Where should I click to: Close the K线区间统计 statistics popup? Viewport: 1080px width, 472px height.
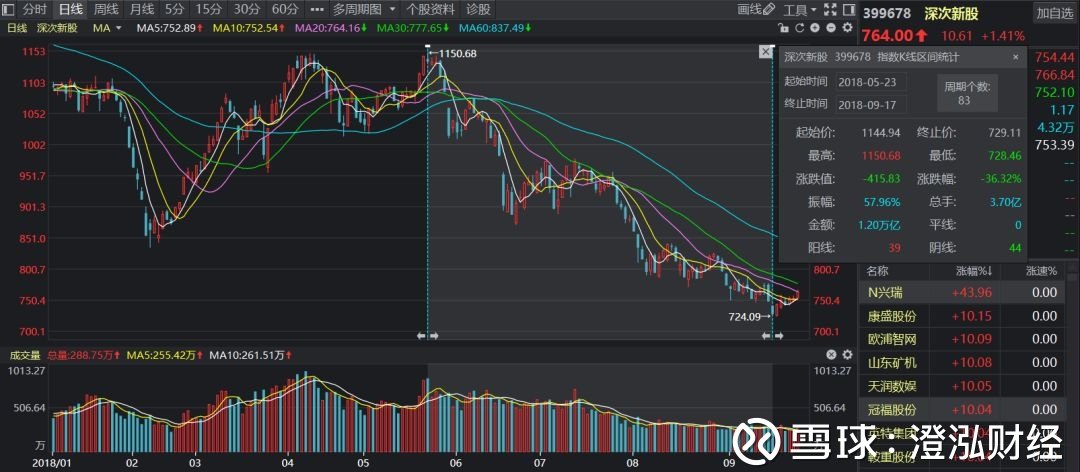1015,57
